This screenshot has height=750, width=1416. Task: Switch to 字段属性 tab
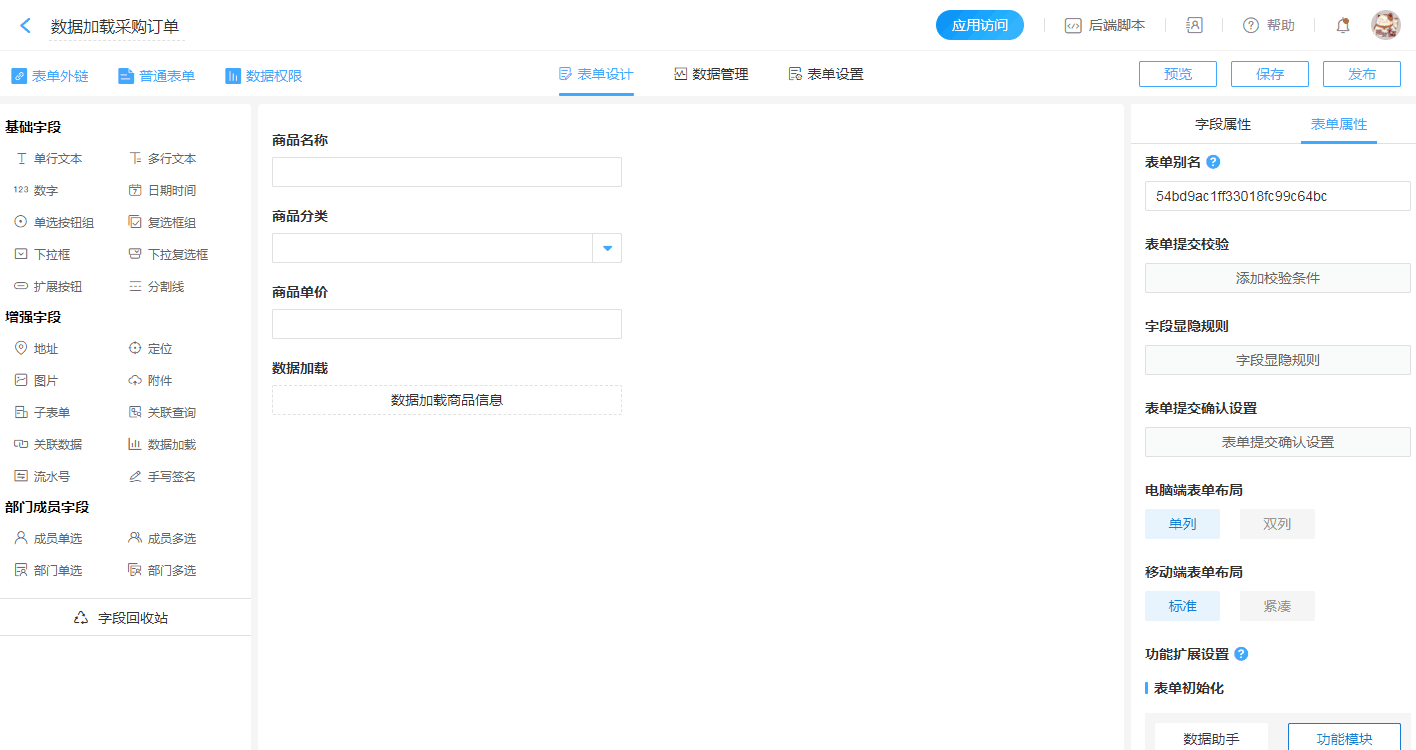[x=1223, y=124]
